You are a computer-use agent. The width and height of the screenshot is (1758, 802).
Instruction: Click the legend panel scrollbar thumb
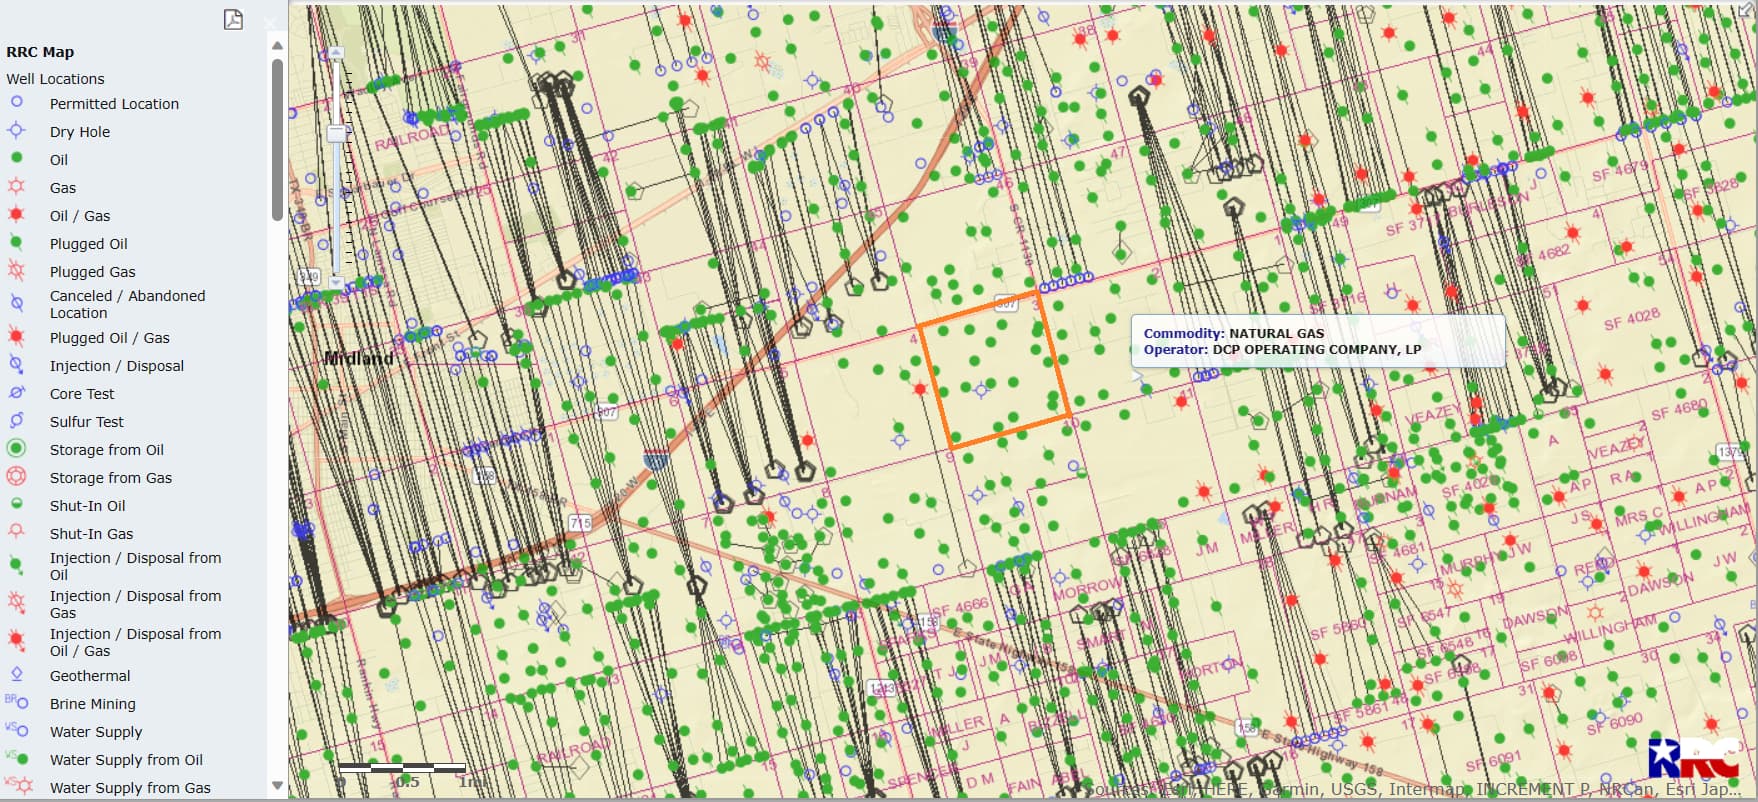(277, 140)
